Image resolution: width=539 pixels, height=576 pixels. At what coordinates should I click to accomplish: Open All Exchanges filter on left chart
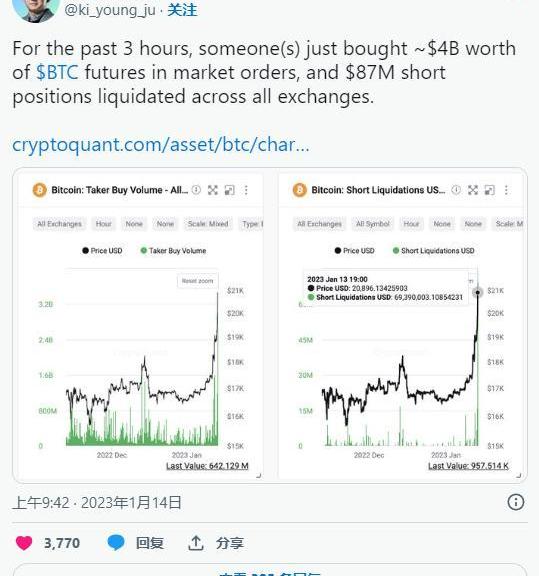click(60, 224)
